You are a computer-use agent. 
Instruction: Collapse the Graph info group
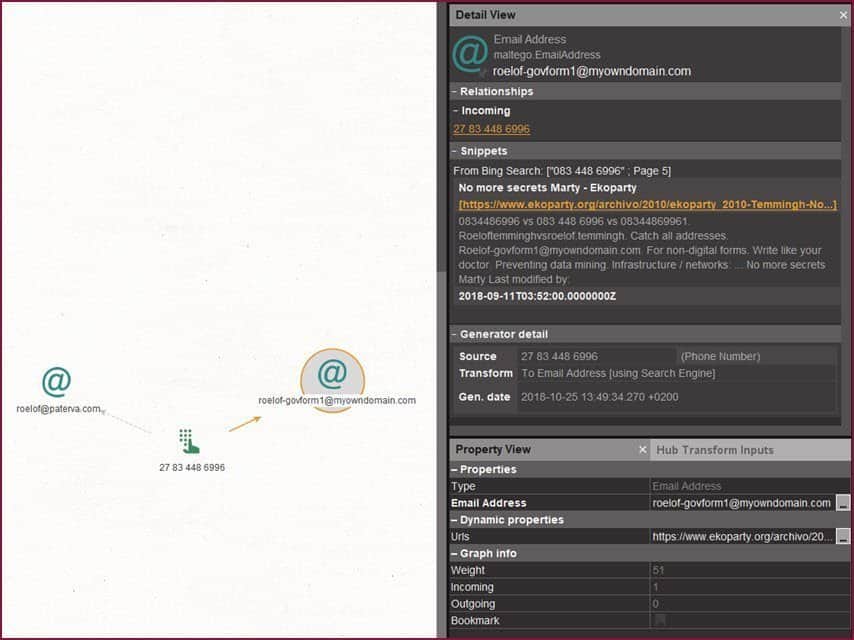454,553
